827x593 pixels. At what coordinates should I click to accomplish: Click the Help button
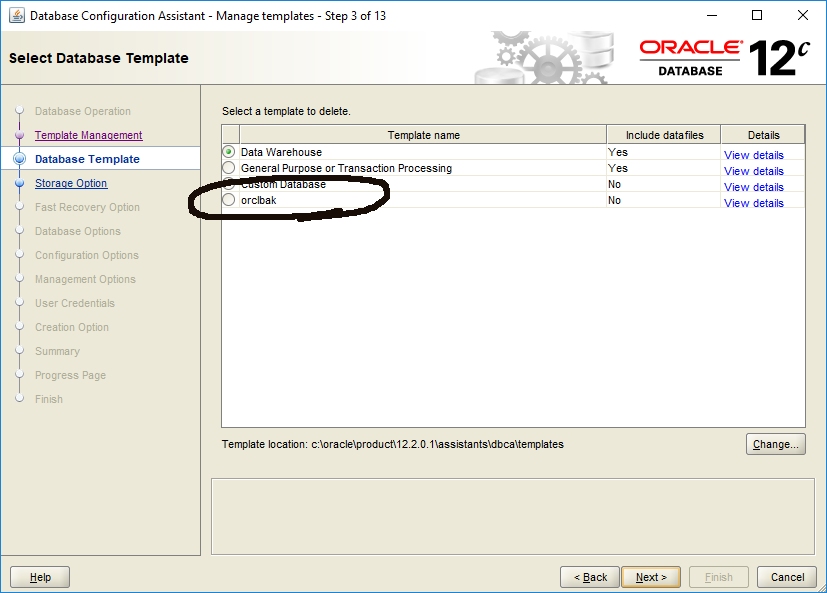pos(40,577)
